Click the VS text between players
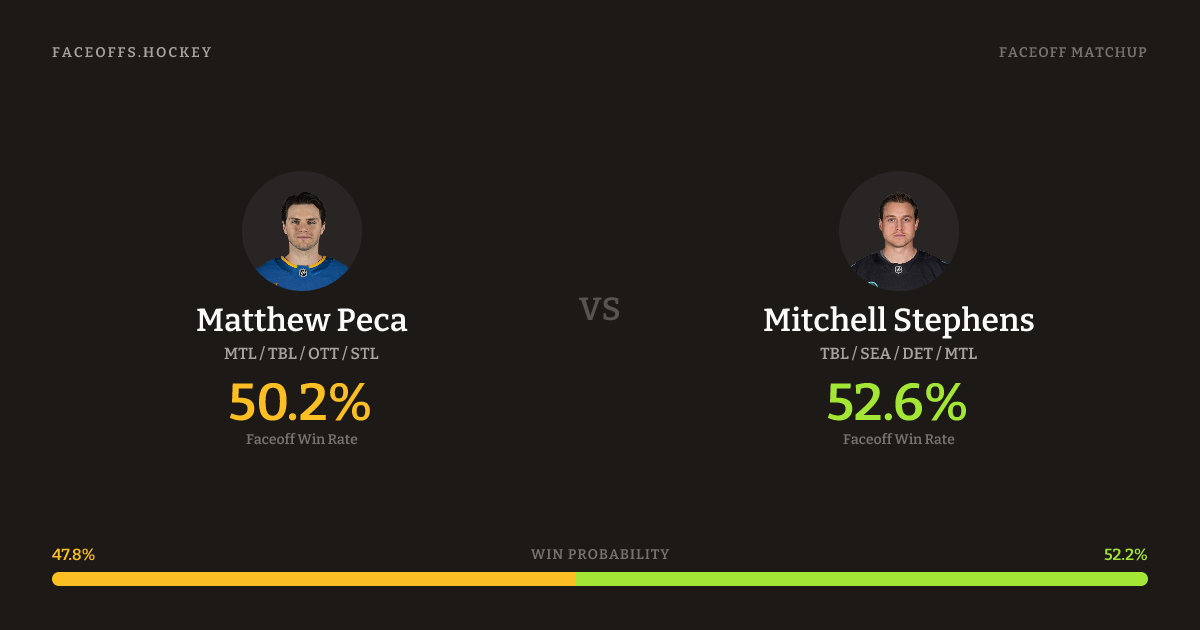1200x630 pixels. point(600,309)
